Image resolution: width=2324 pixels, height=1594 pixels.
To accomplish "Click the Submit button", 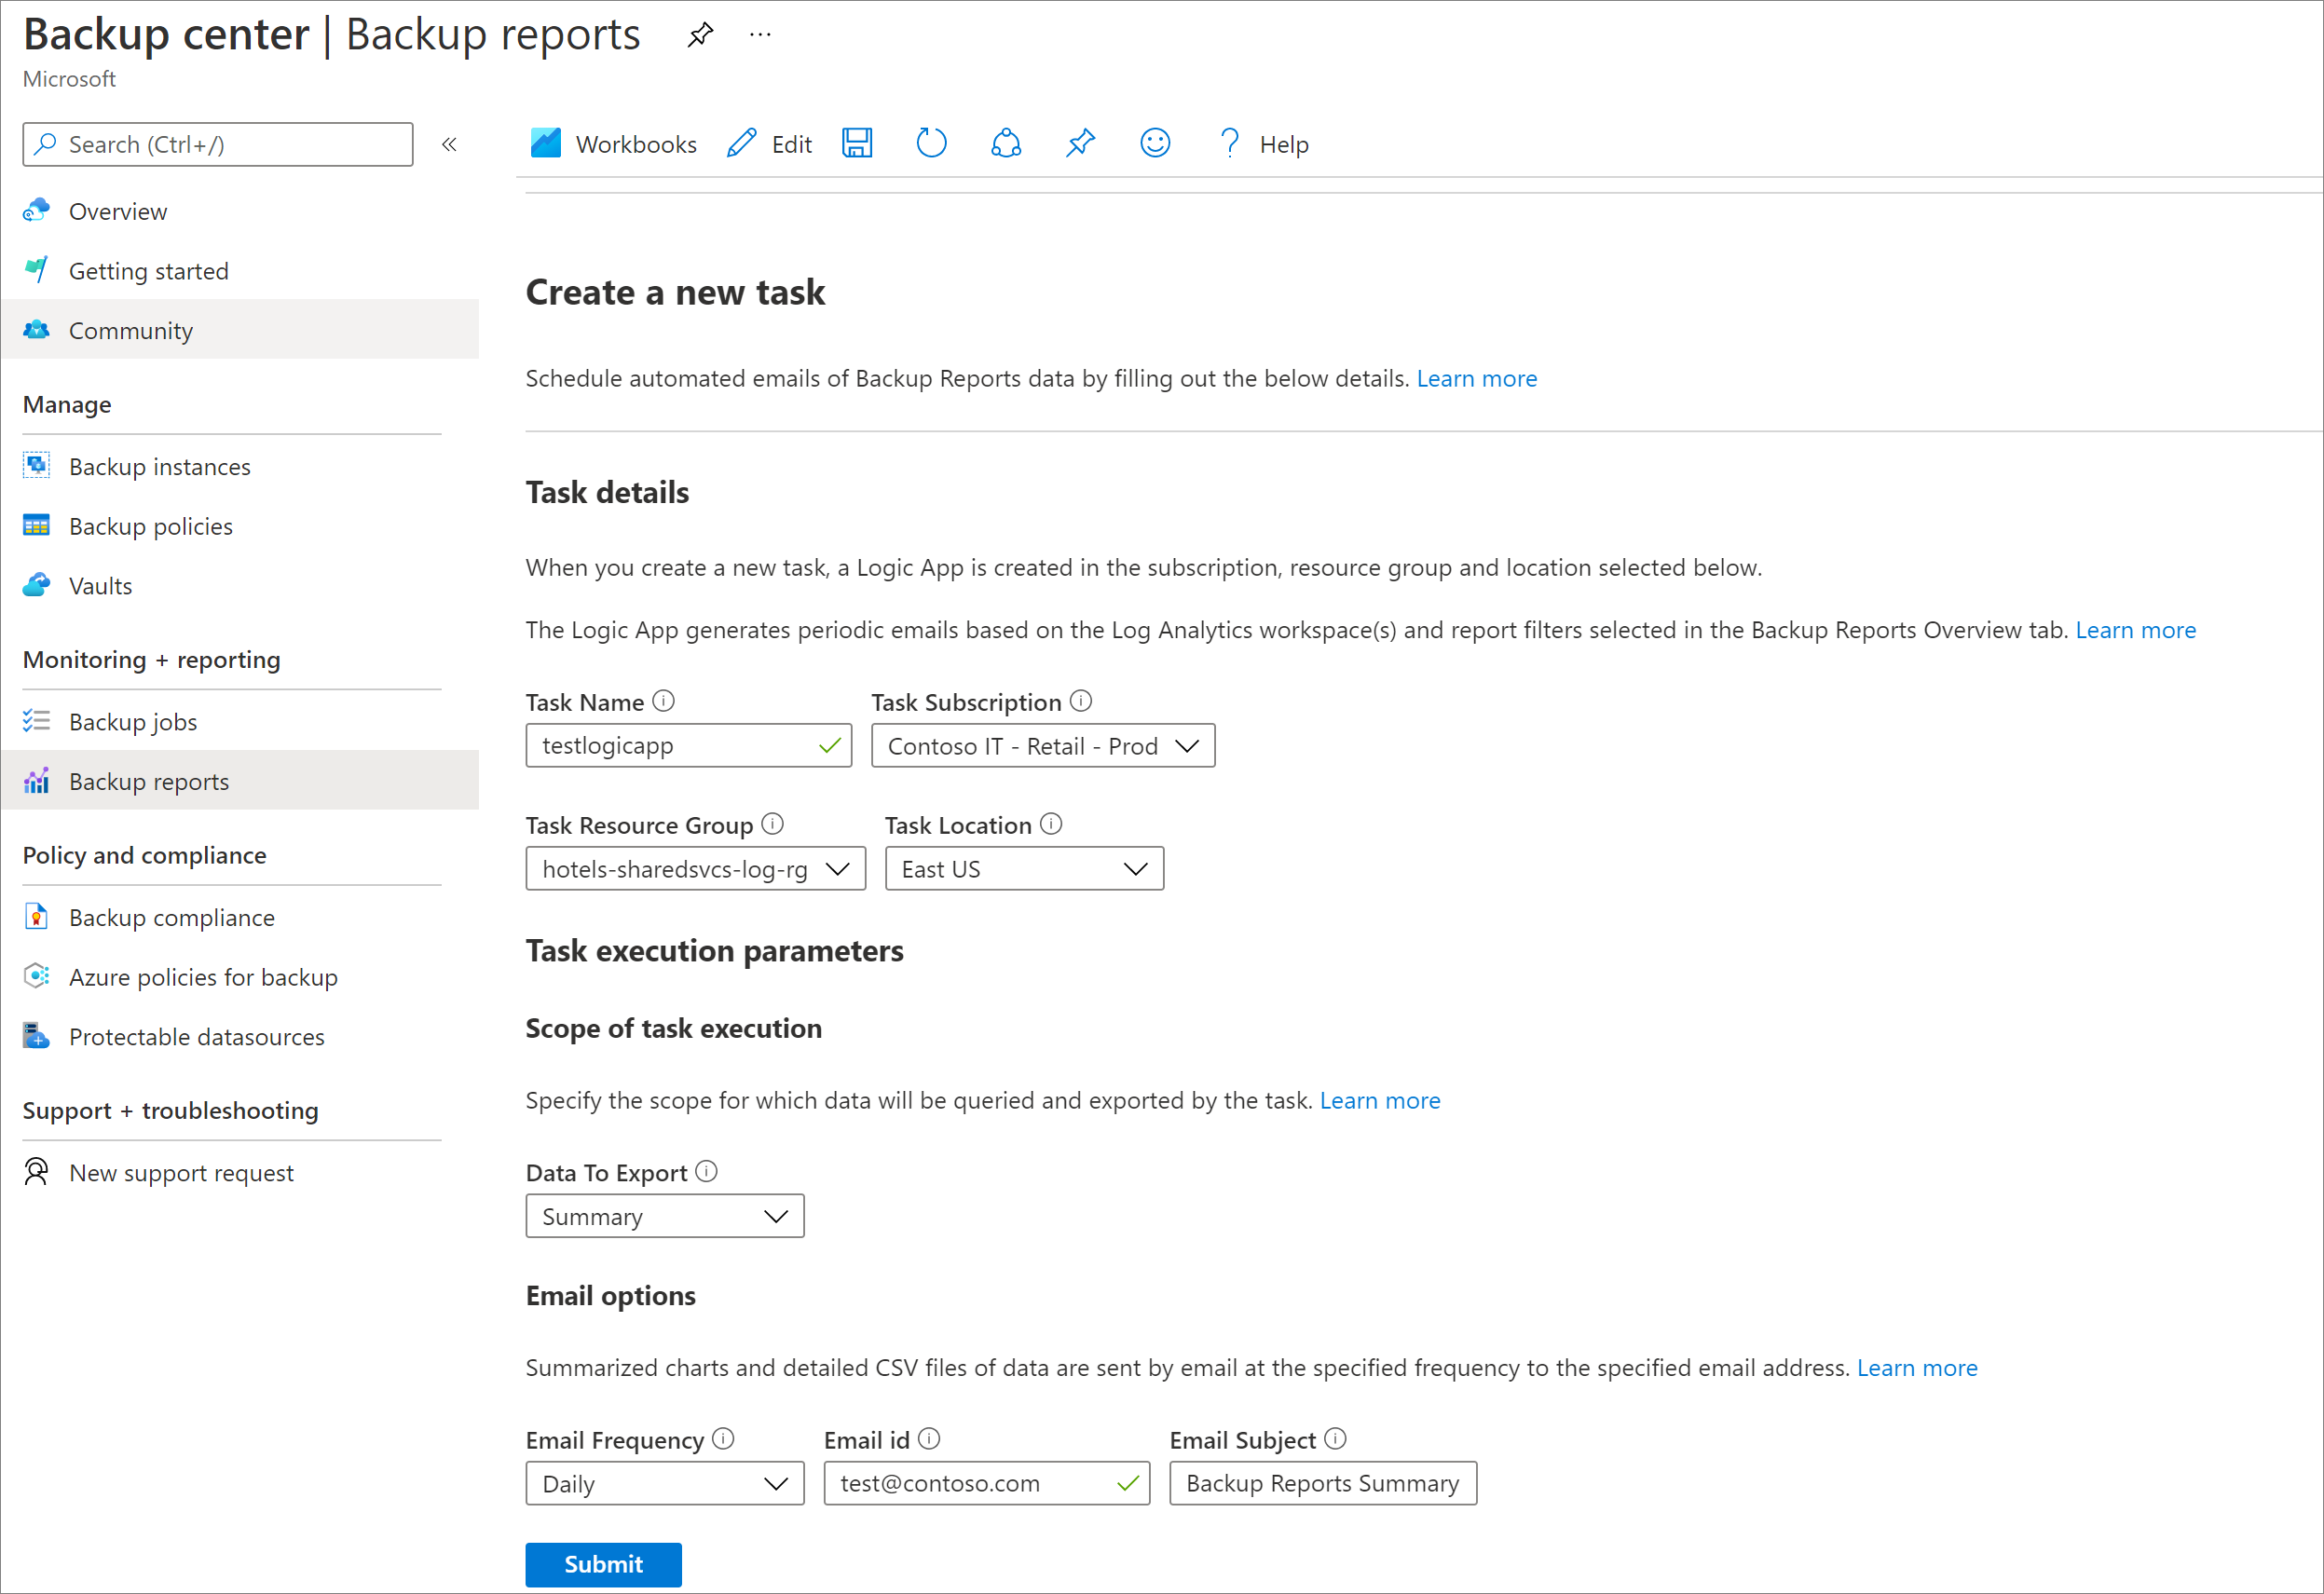I will [603, 1564].
